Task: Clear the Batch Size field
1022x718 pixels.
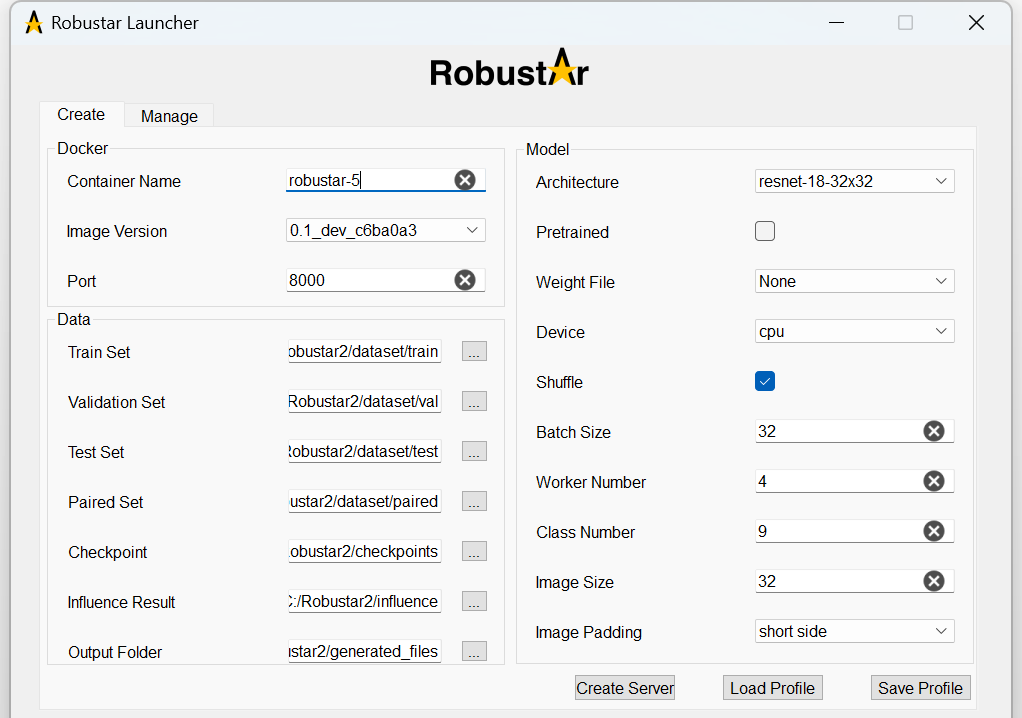Action: click(x=933, y=431)
